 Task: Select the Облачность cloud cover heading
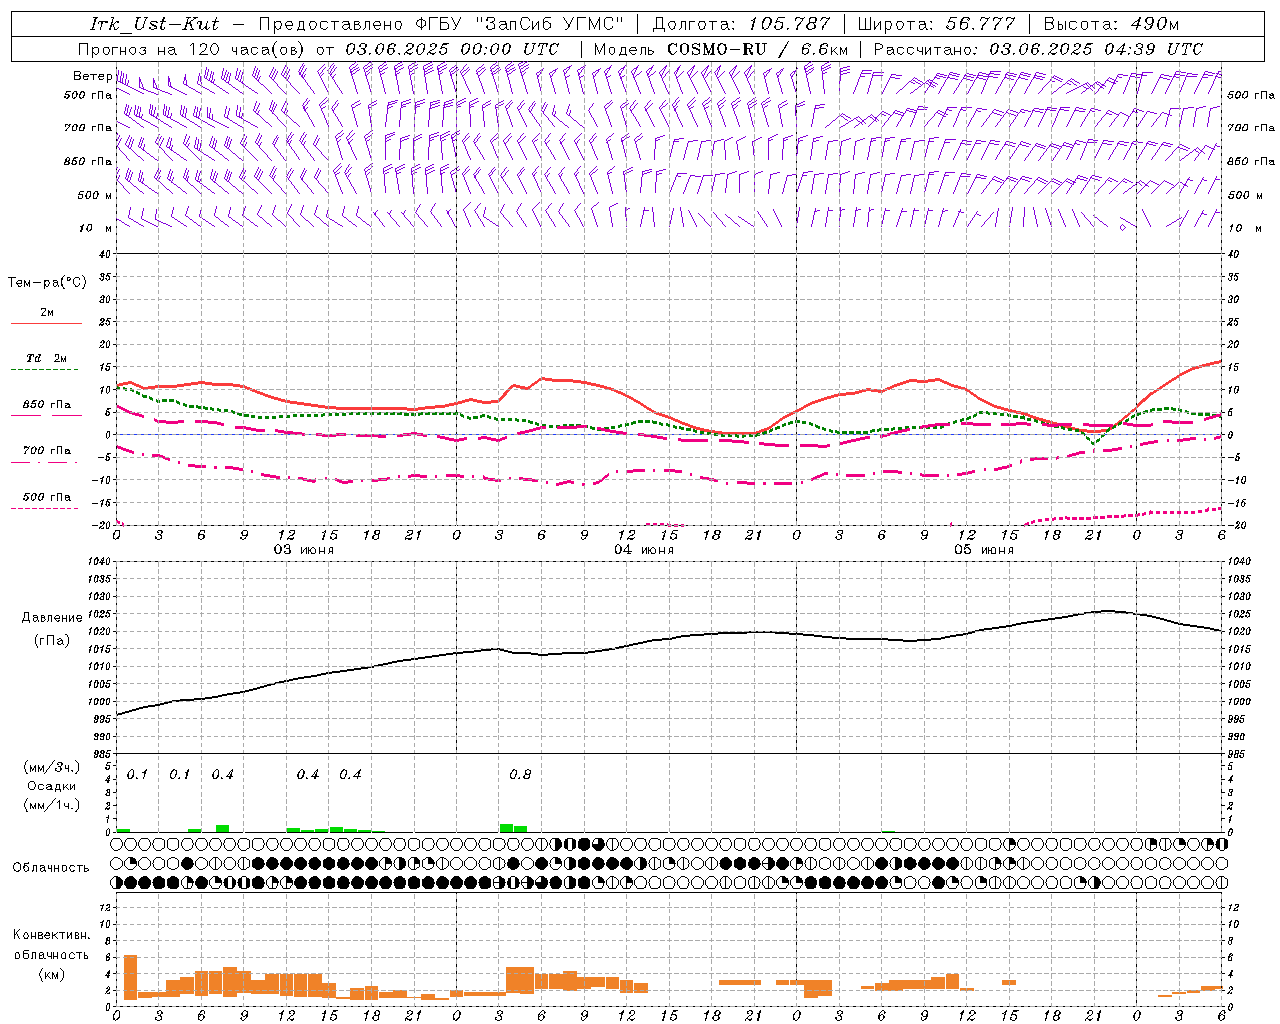[51, 868]
